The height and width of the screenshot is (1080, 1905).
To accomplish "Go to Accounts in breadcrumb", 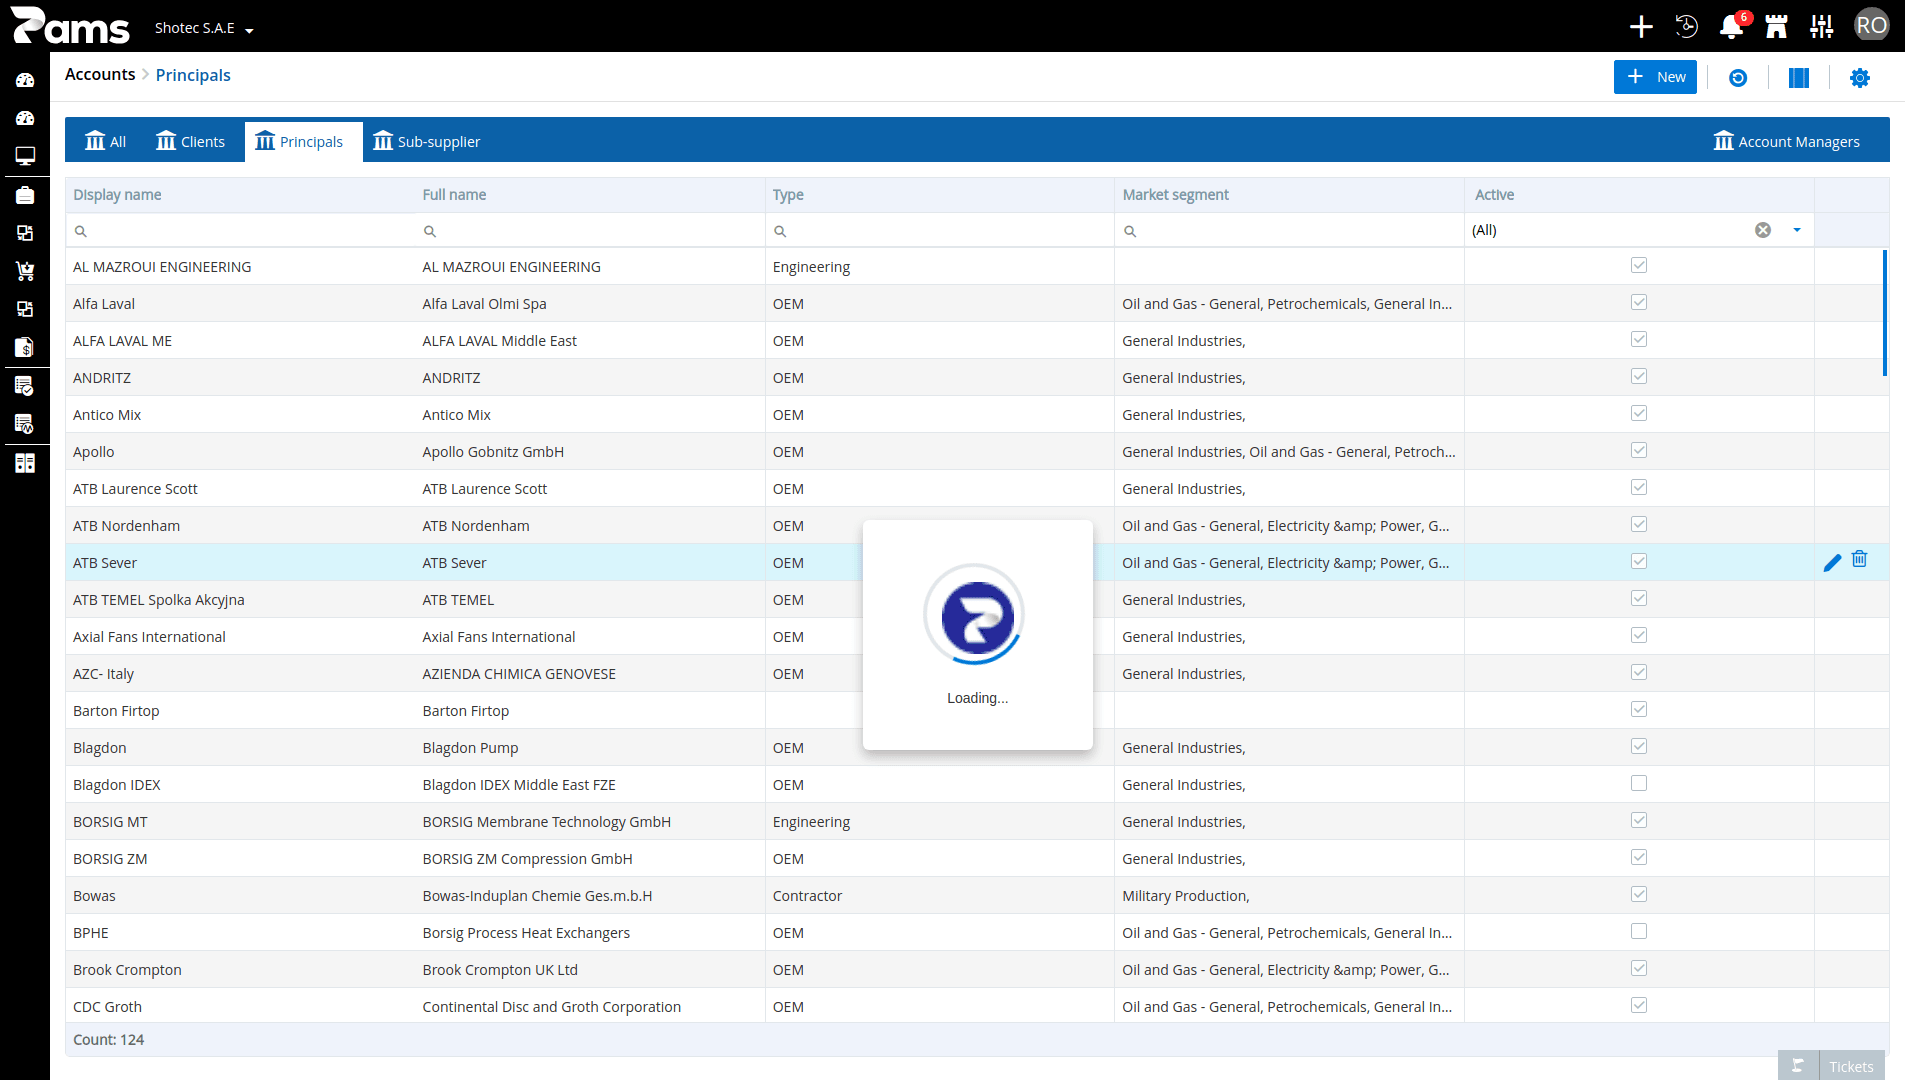I will 100,75.
